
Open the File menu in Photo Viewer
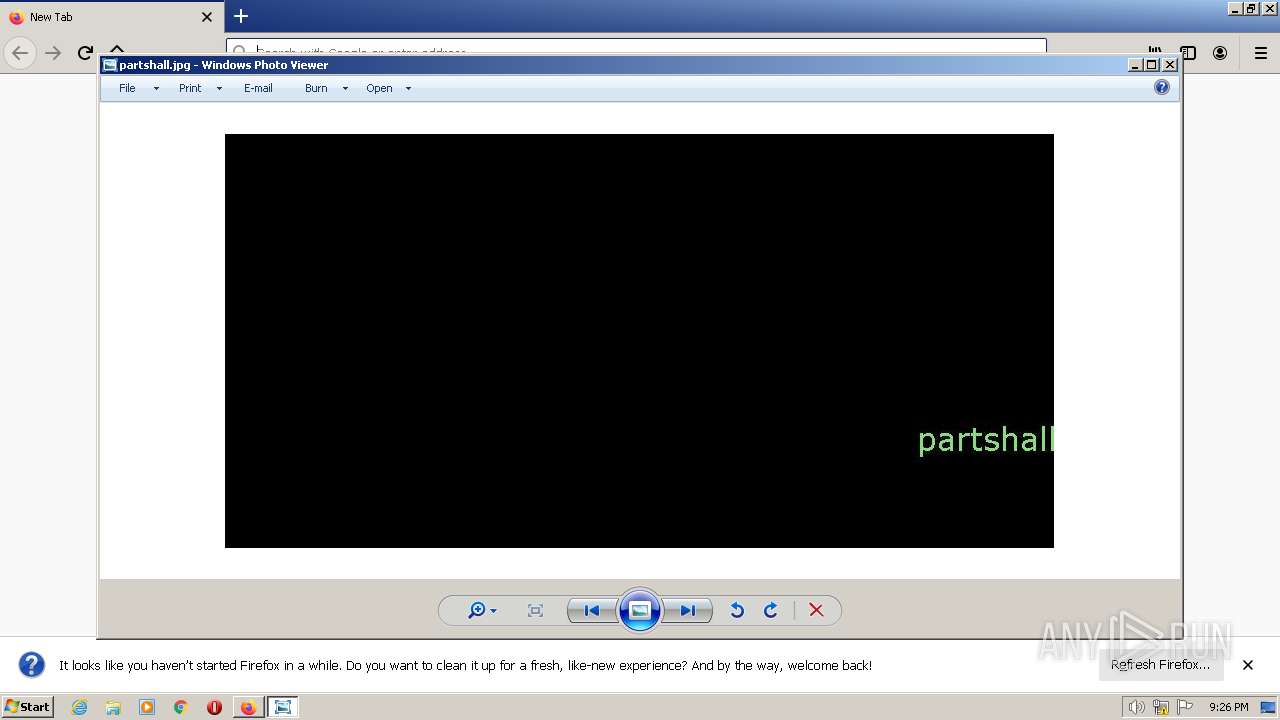(x=127, y=88)
